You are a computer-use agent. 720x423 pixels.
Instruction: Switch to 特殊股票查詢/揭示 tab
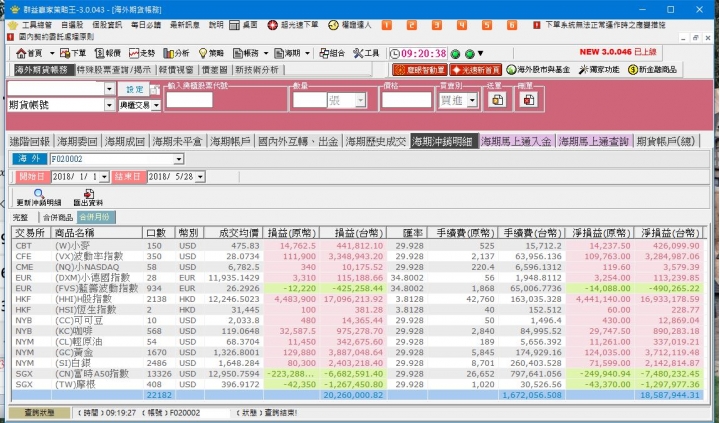(x=114, y=70)
